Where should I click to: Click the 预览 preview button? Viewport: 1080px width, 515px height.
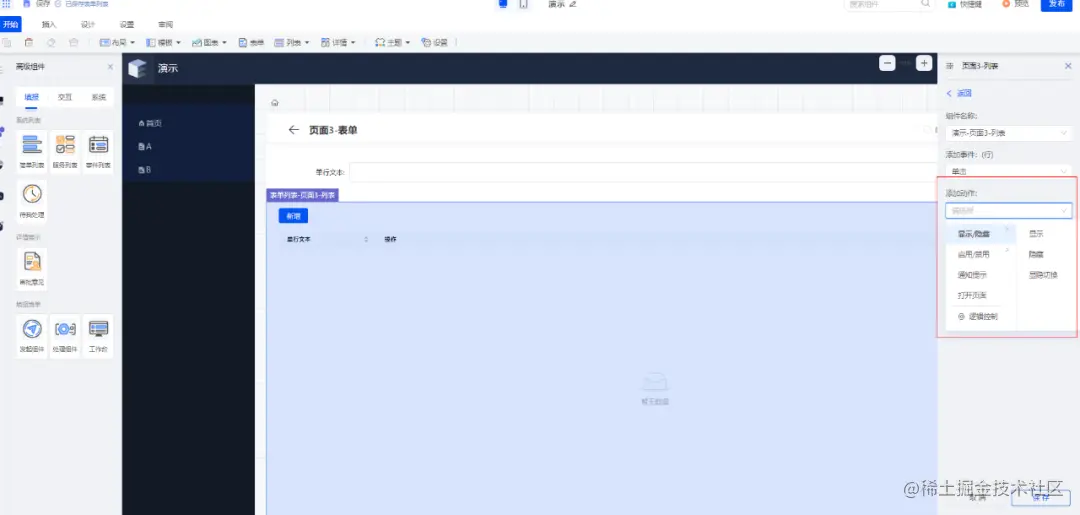coord(1015,4)
